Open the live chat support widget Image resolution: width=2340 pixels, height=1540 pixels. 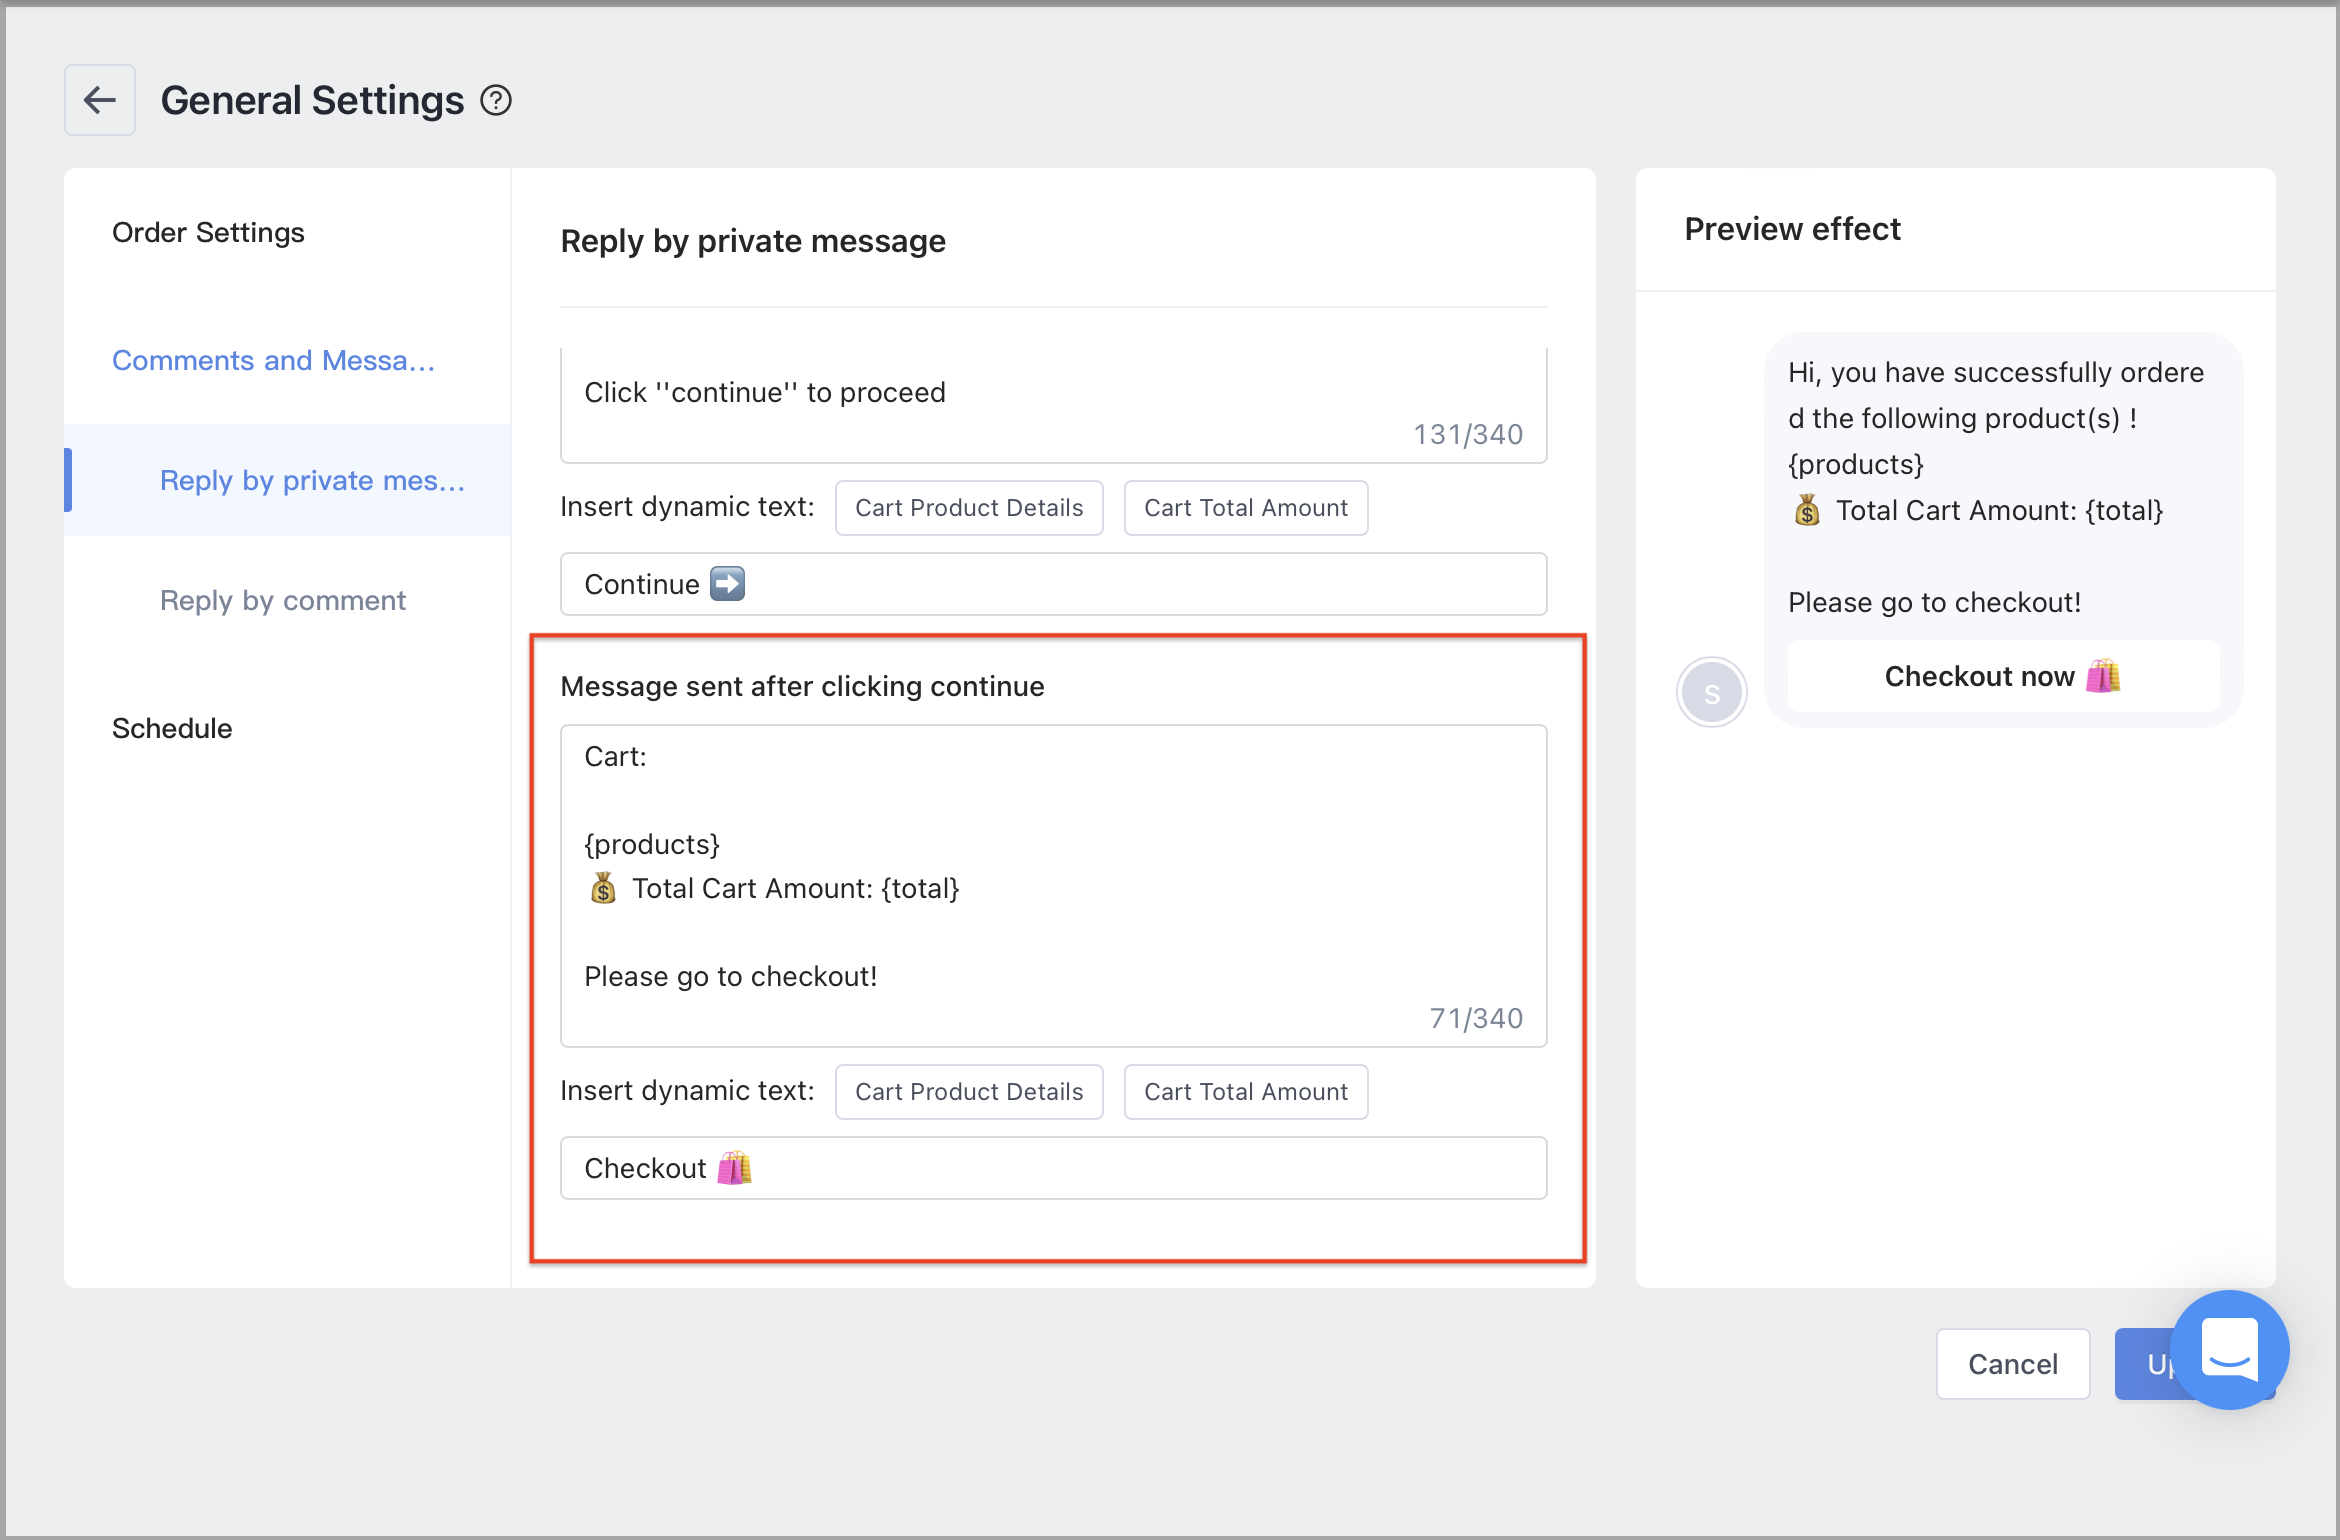2230,1350
